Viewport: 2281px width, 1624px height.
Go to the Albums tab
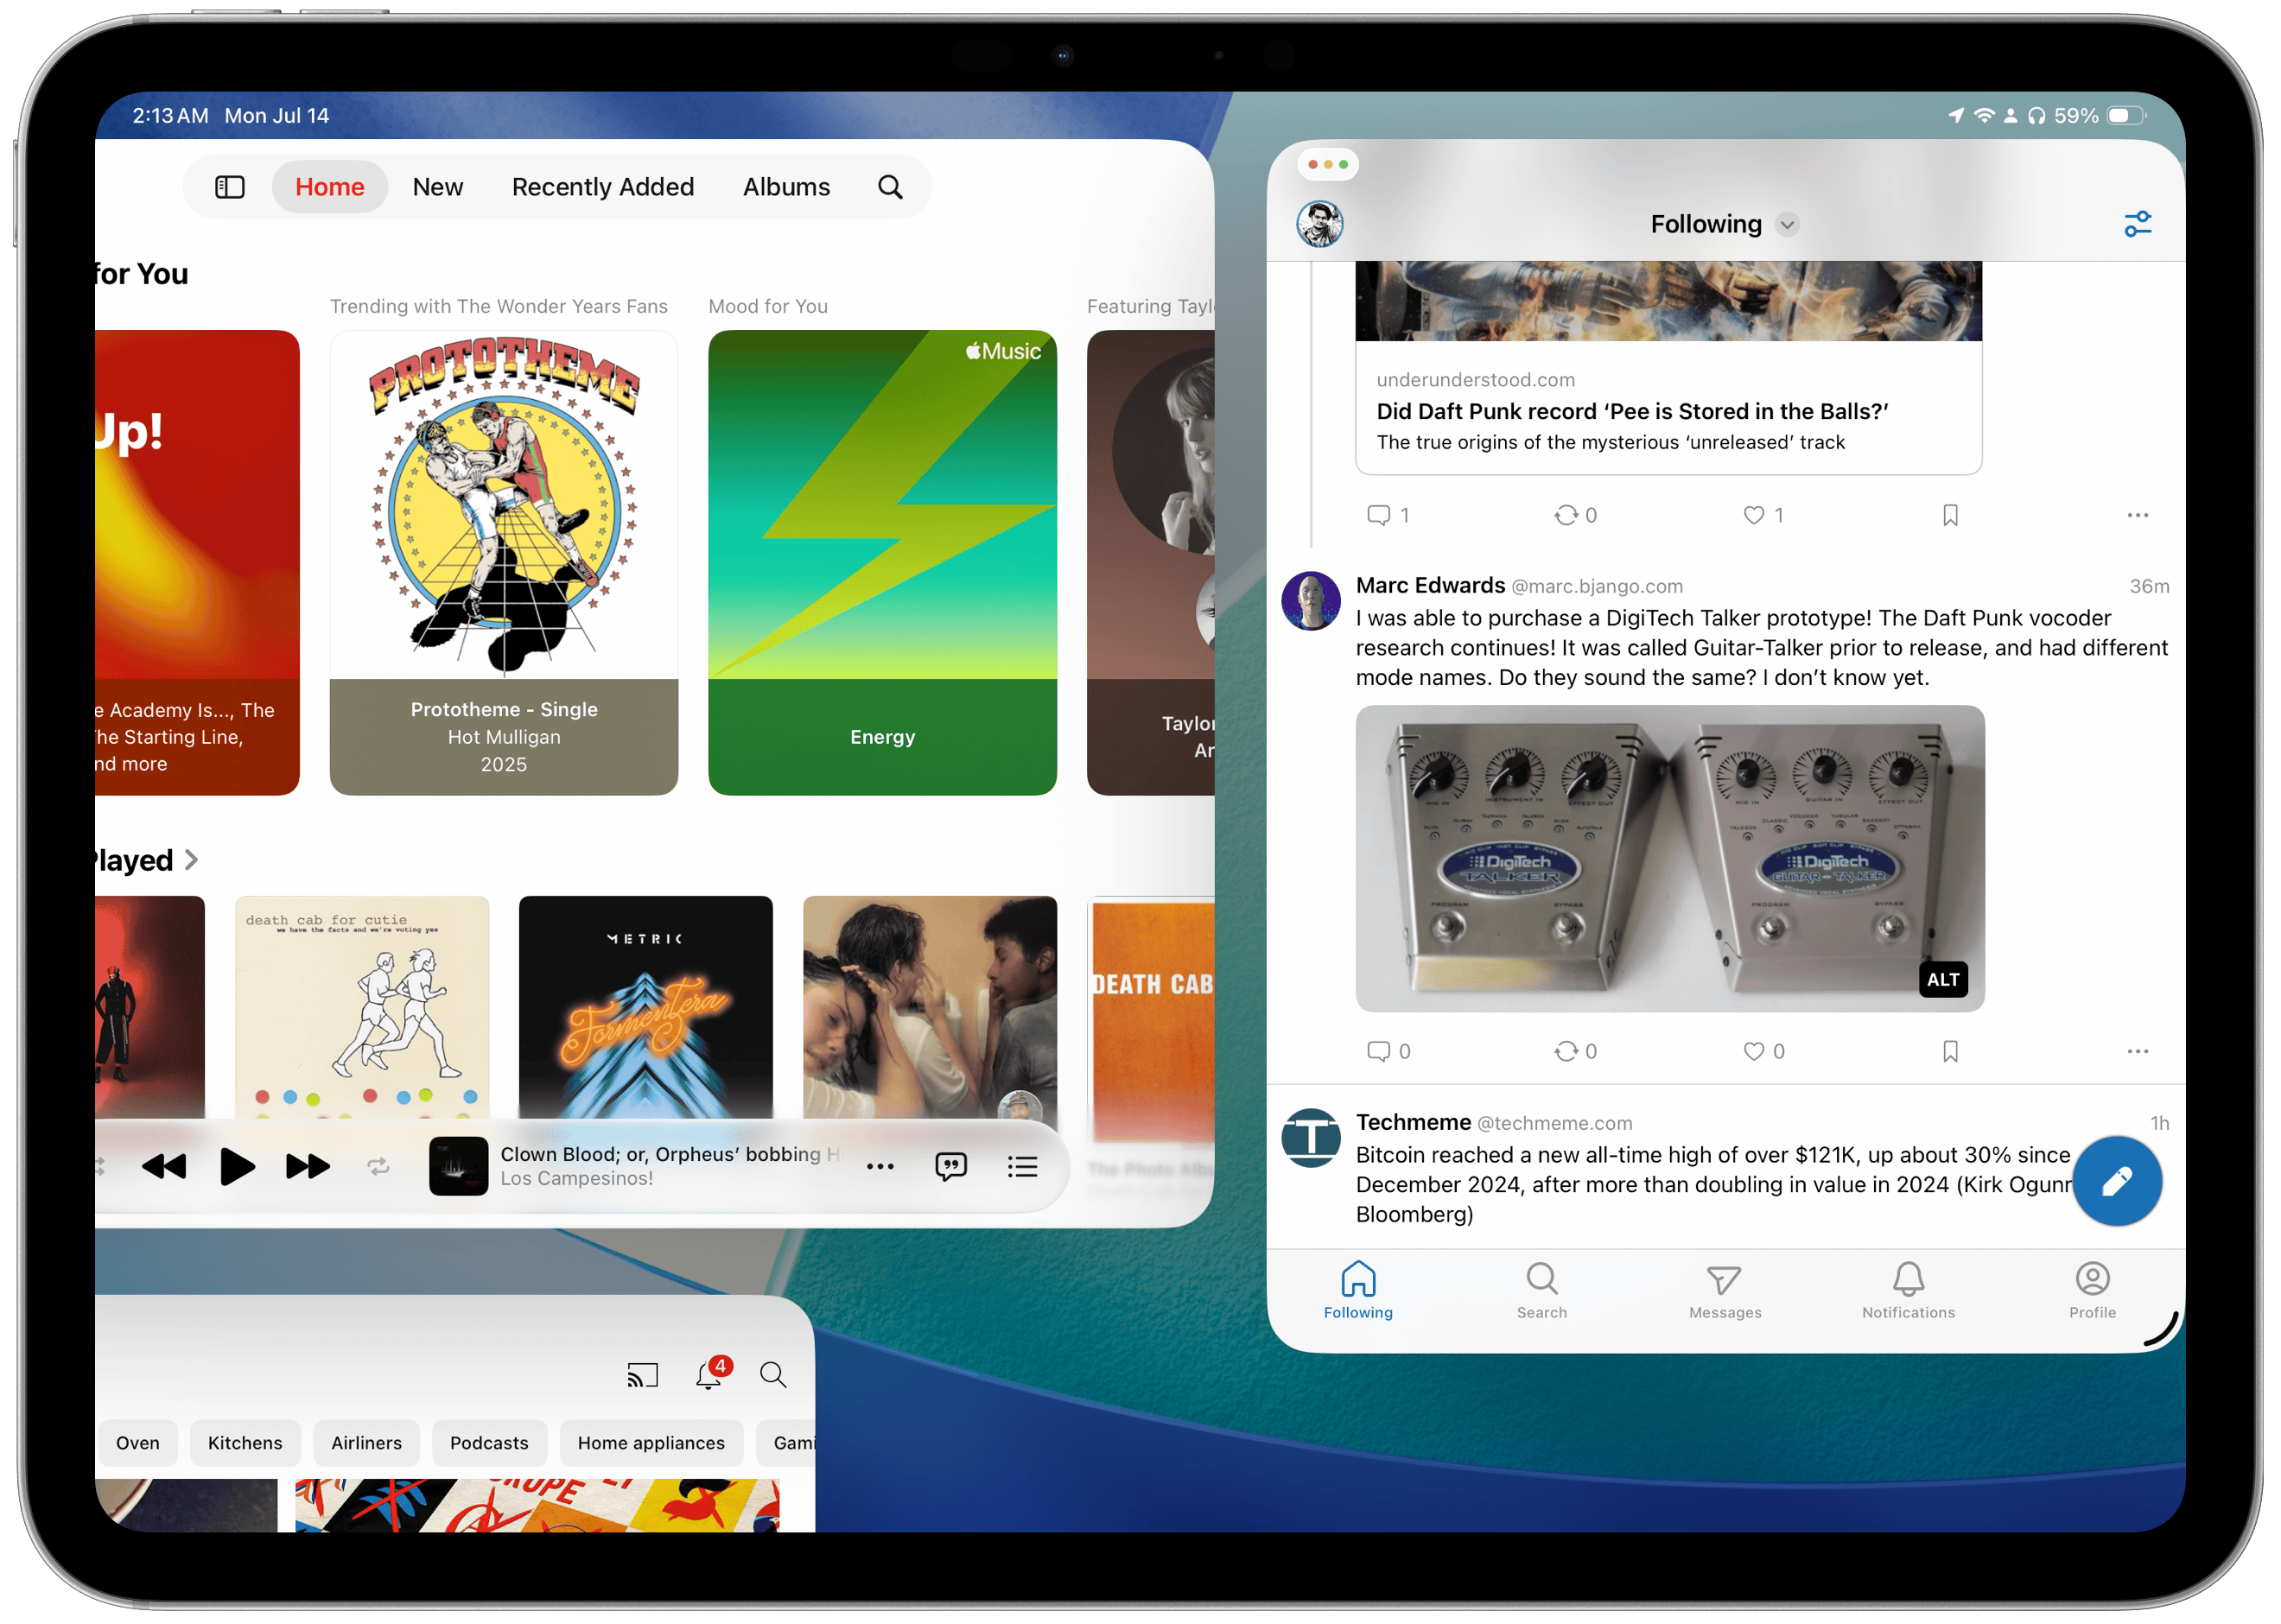(x=786, y=187)
